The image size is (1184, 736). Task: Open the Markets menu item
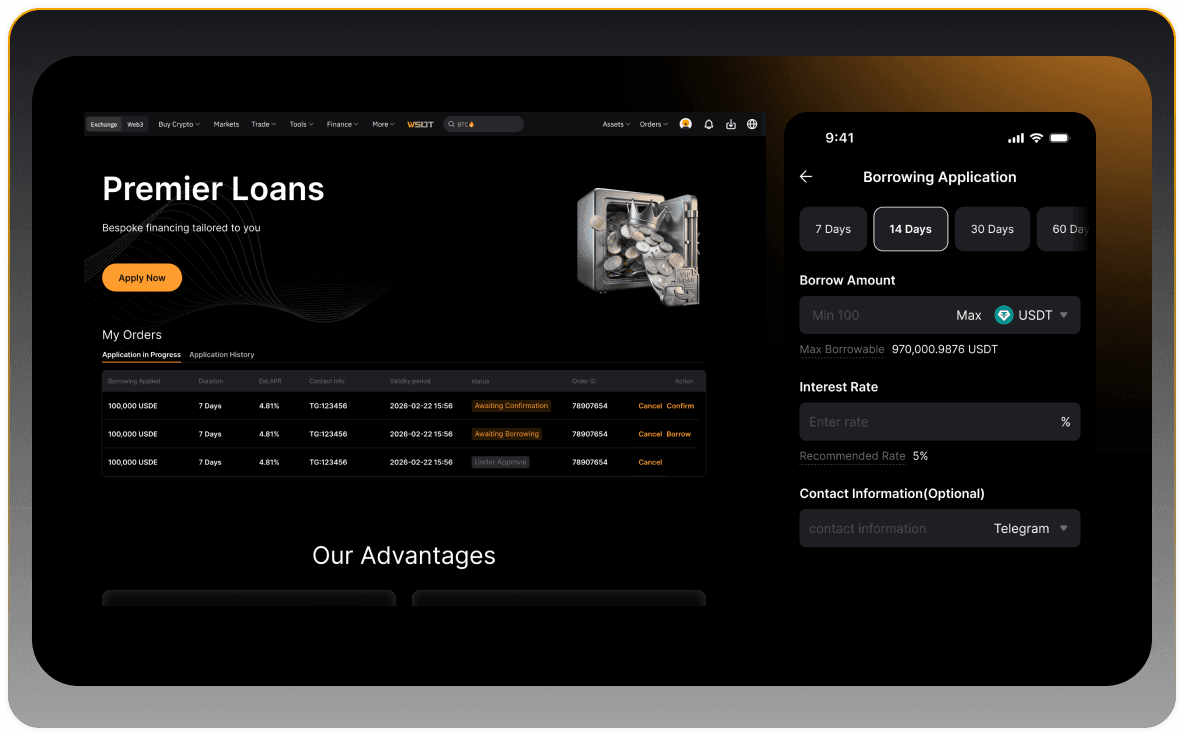coord(226,124)
